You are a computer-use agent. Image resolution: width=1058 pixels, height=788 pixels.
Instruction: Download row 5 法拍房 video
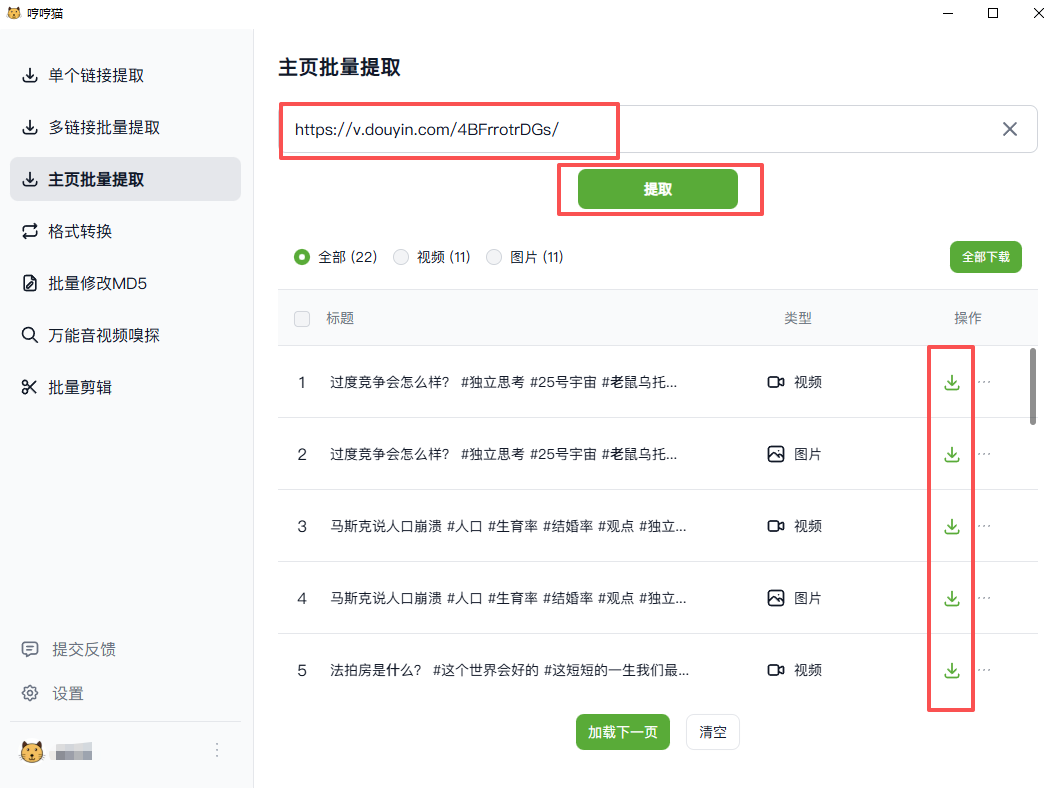tap(952, 670)
